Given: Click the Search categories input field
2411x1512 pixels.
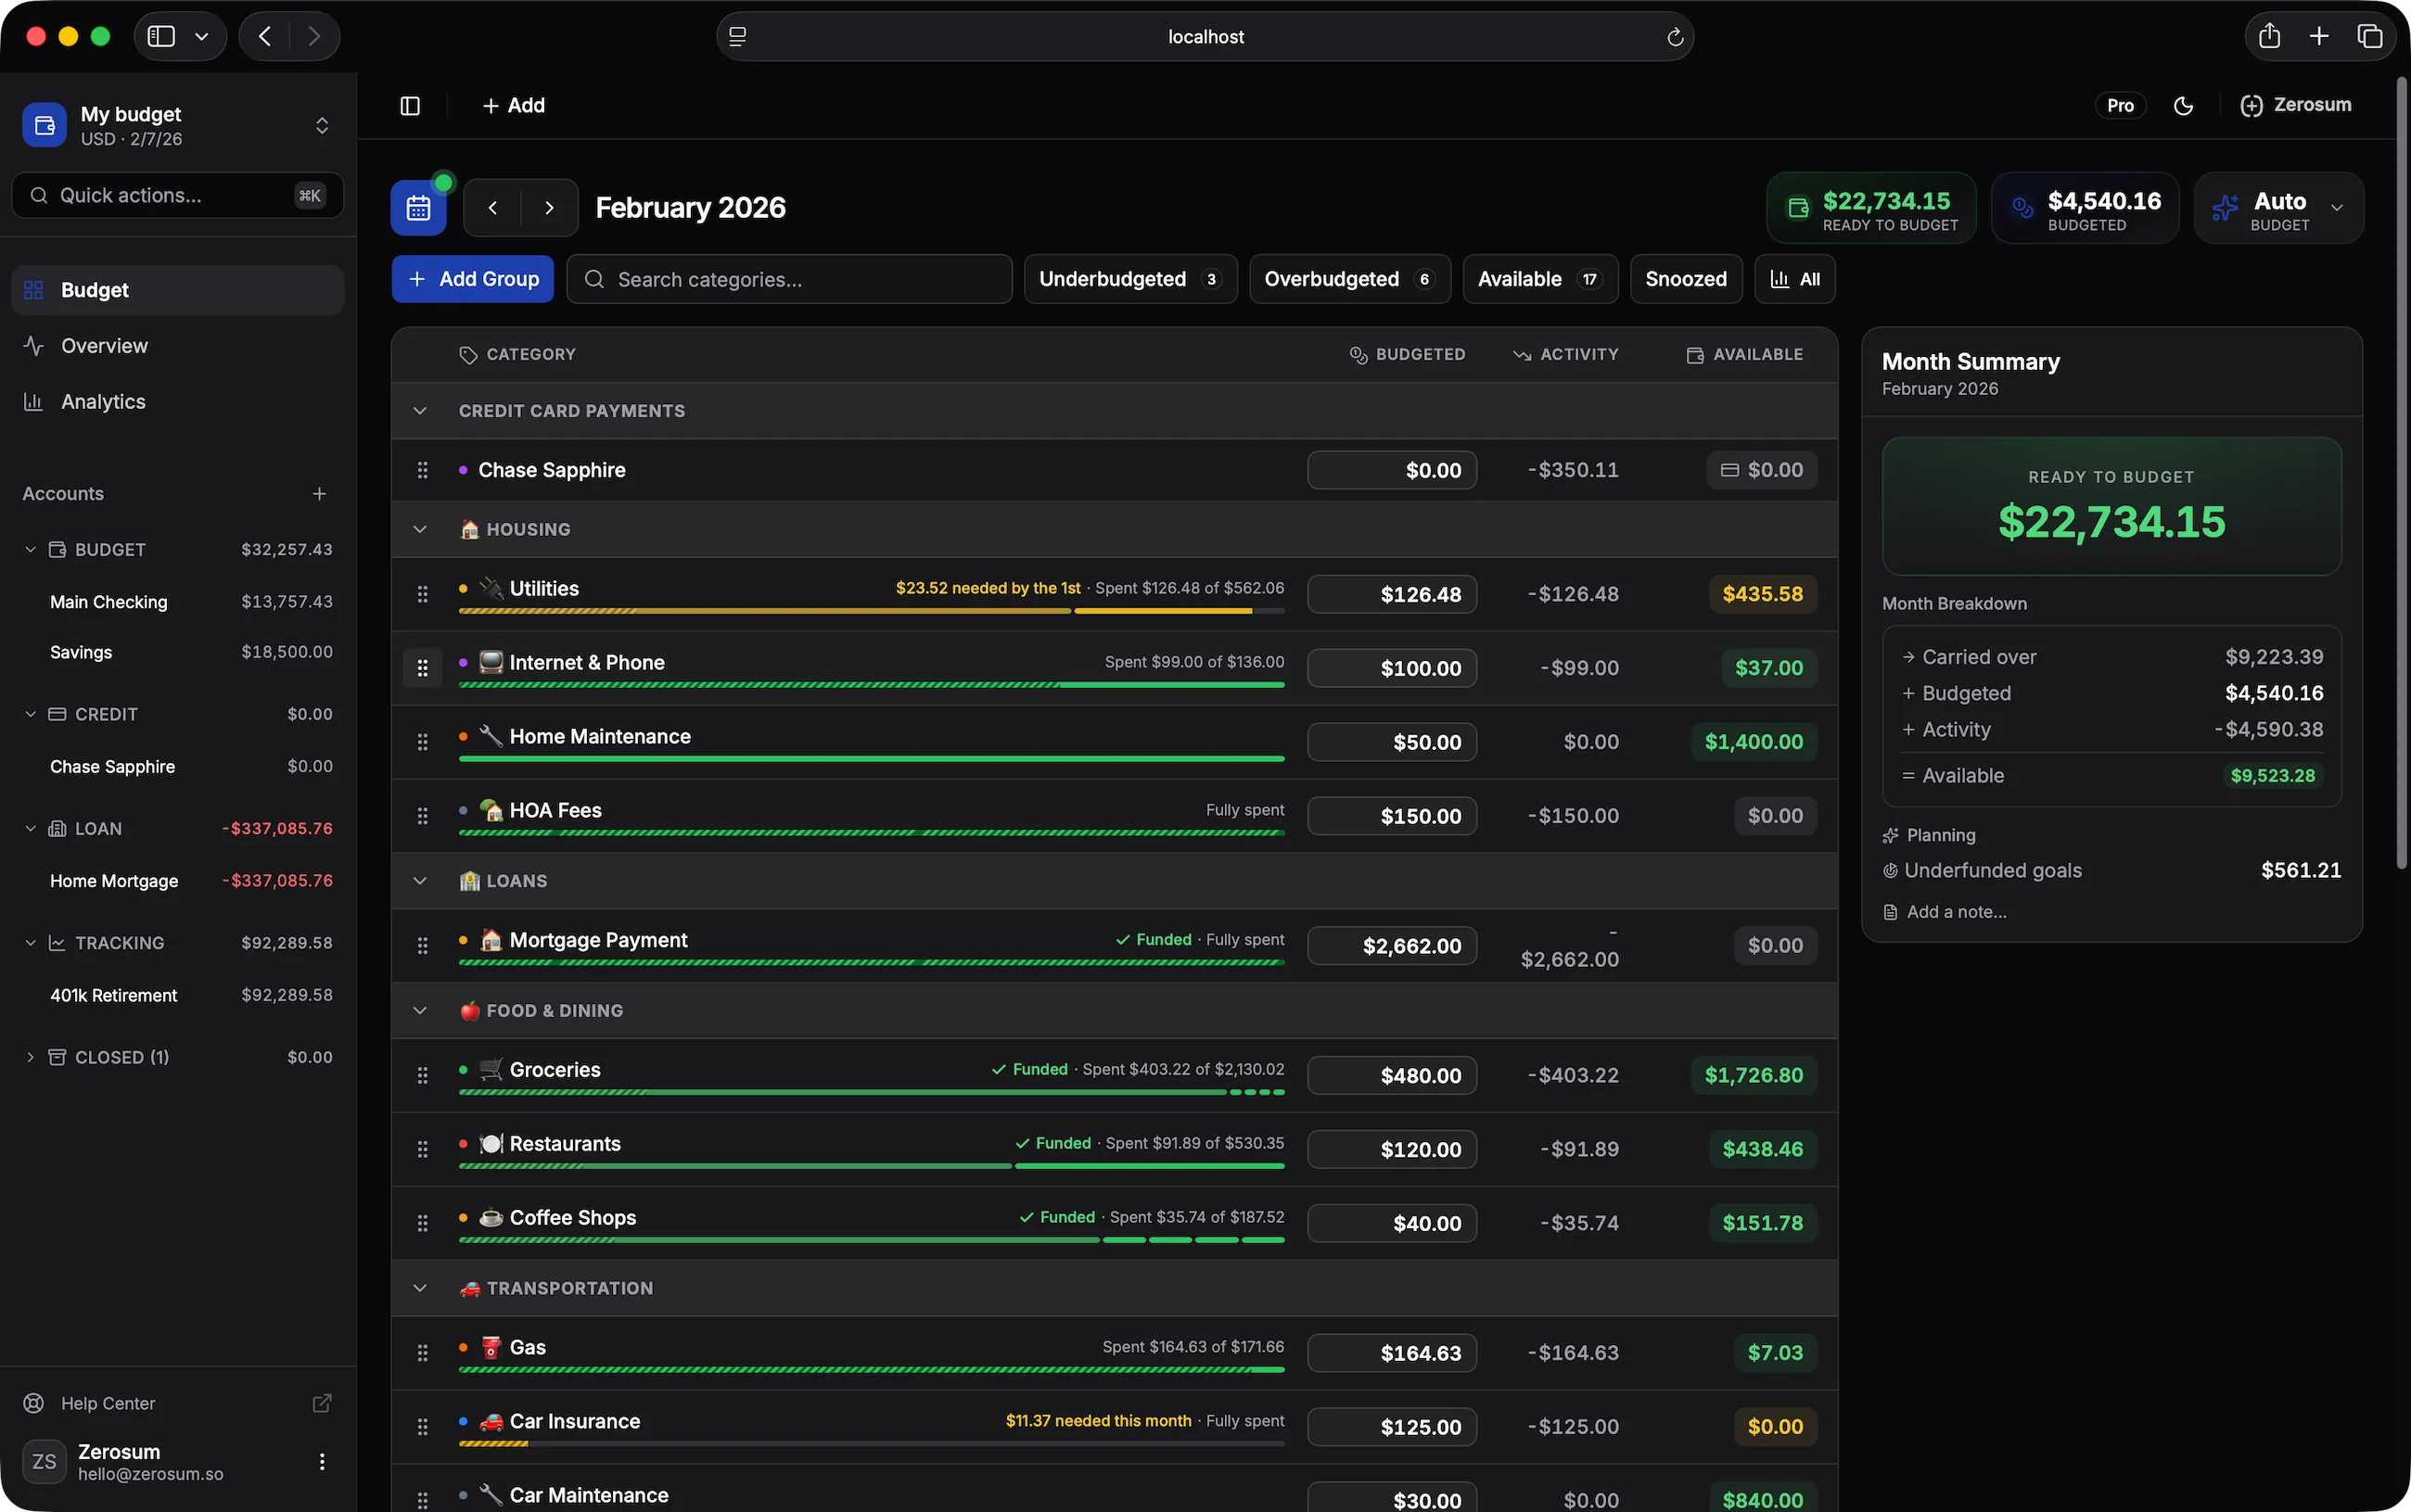Looking at the screenshot, I should coord(788,279).
